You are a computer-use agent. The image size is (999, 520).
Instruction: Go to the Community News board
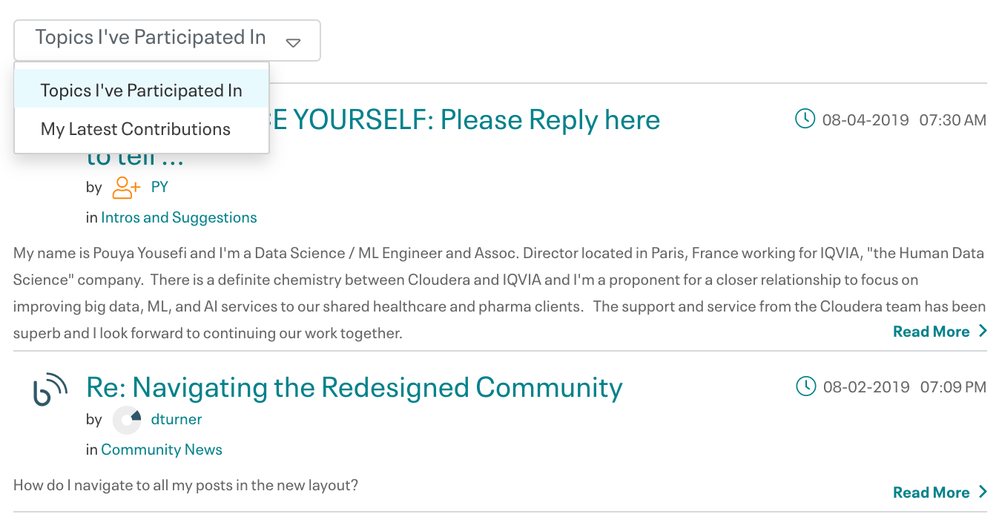pos(161,449)
